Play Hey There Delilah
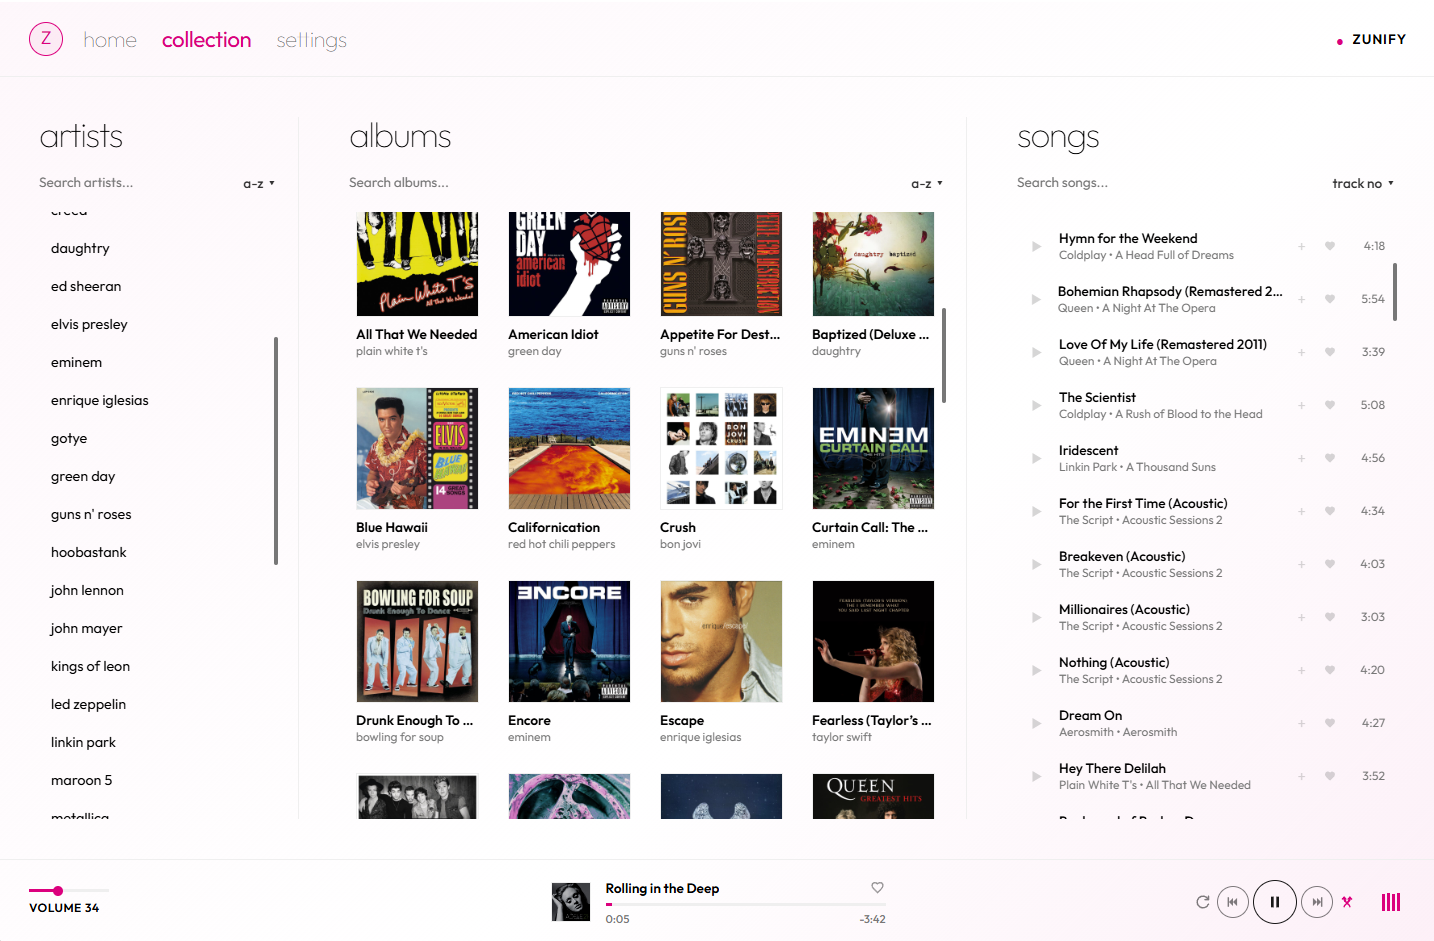 coord(1036,776)
